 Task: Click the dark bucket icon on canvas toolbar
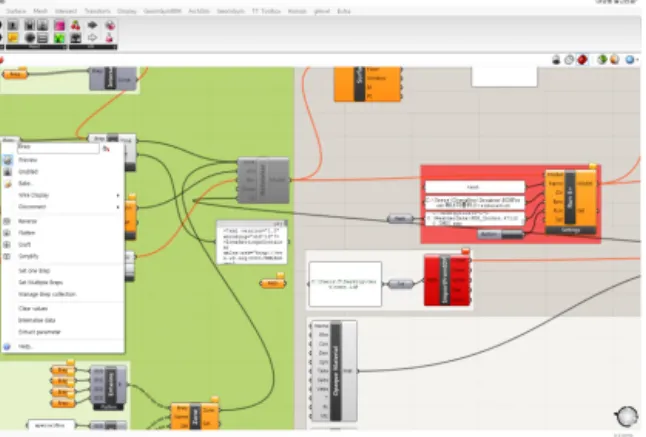(x=556, y=60)
